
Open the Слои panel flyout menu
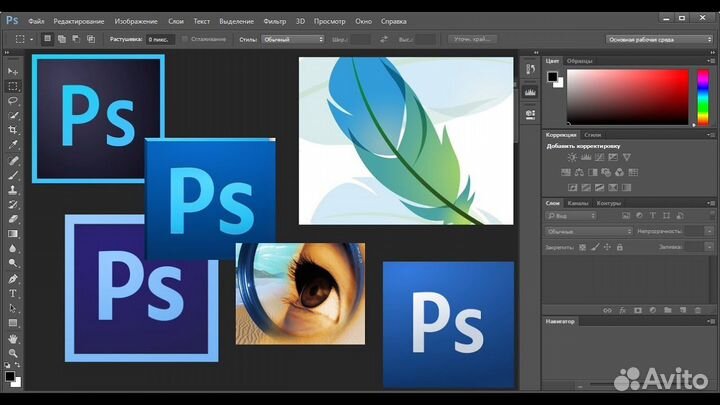click(x=711, y=203)
